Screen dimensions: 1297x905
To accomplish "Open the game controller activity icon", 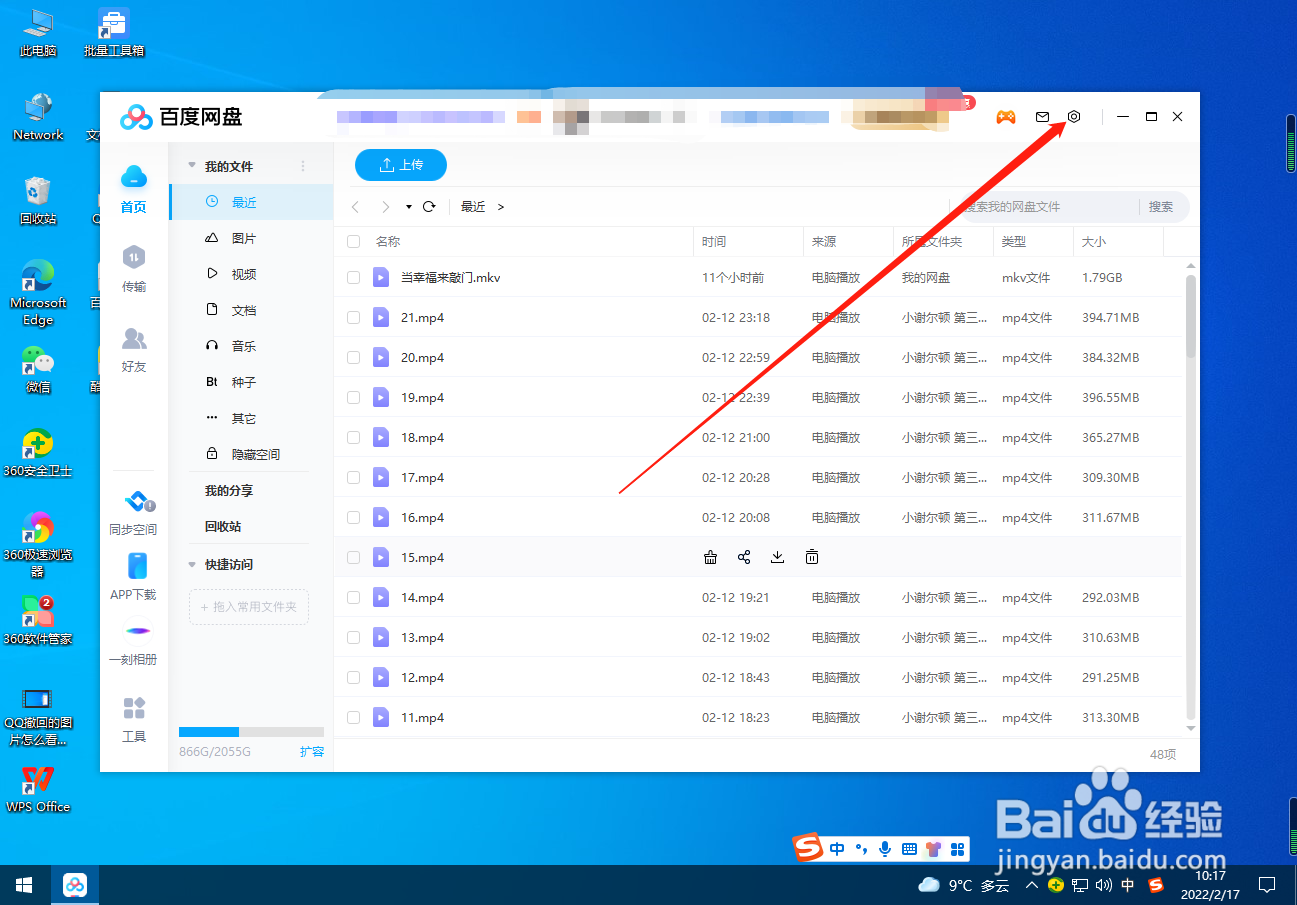I will point(1007,116).
